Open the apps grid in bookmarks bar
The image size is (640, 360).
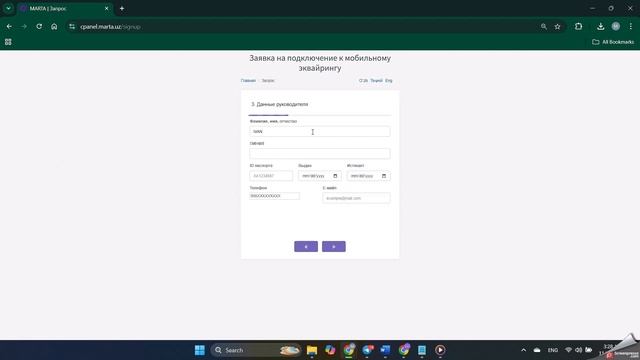8,42
